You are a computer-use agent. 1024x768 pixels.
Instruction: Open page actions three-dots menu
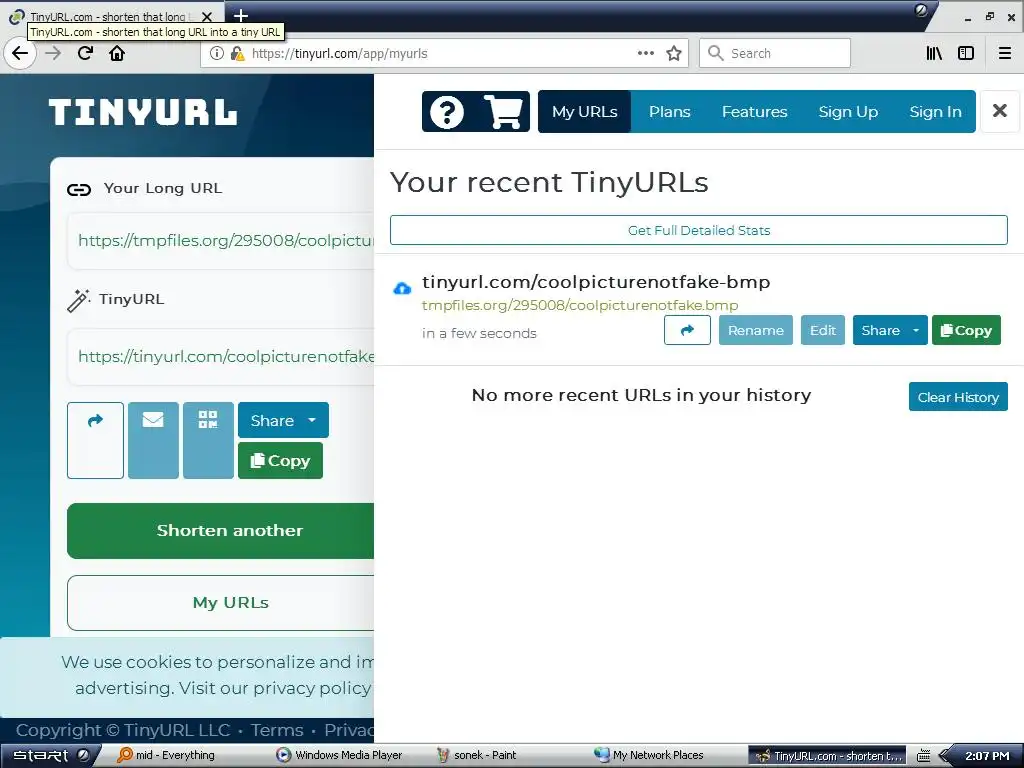[x=645, y=54]
